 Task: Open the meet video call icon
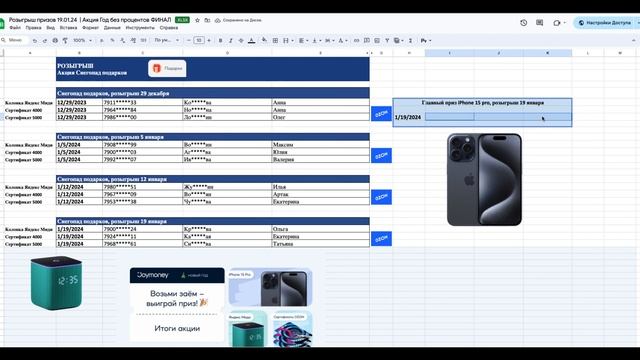click(x=557, y=23)
